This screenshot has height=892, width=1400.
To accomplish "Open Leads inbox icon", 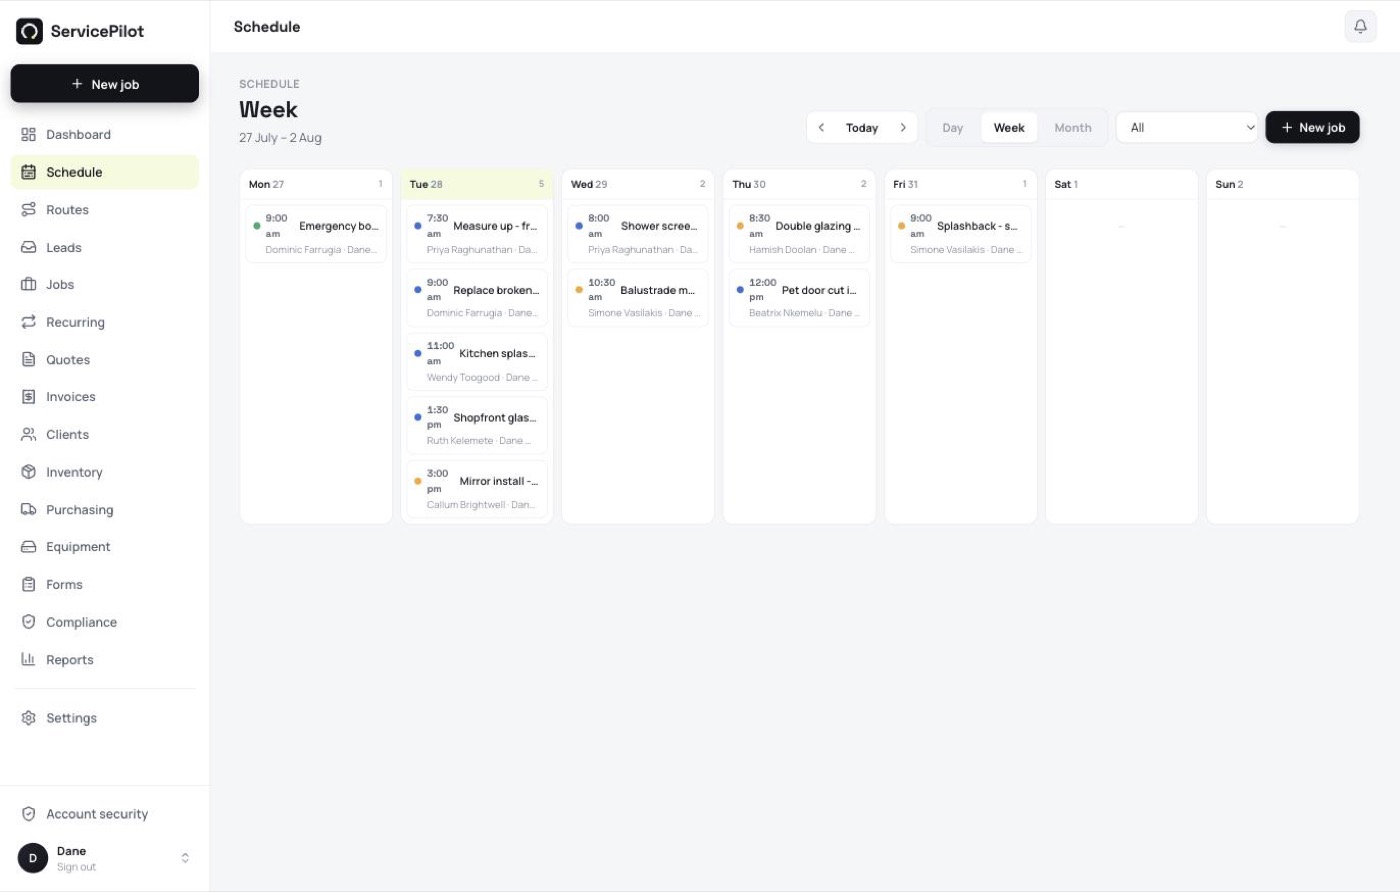I will coord(28,247).
